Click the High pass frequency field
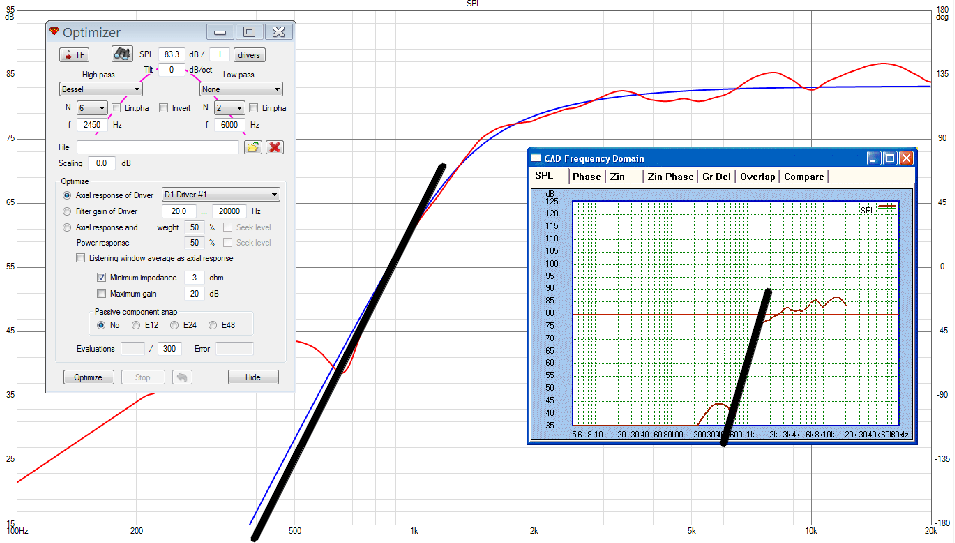 [92, 125]
